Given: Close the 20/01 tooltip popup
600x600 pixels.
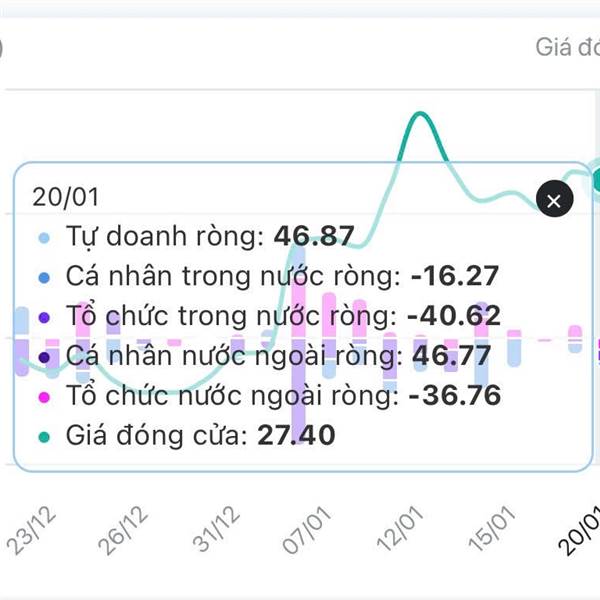Looking at the screenshot, I should point(554,199).
